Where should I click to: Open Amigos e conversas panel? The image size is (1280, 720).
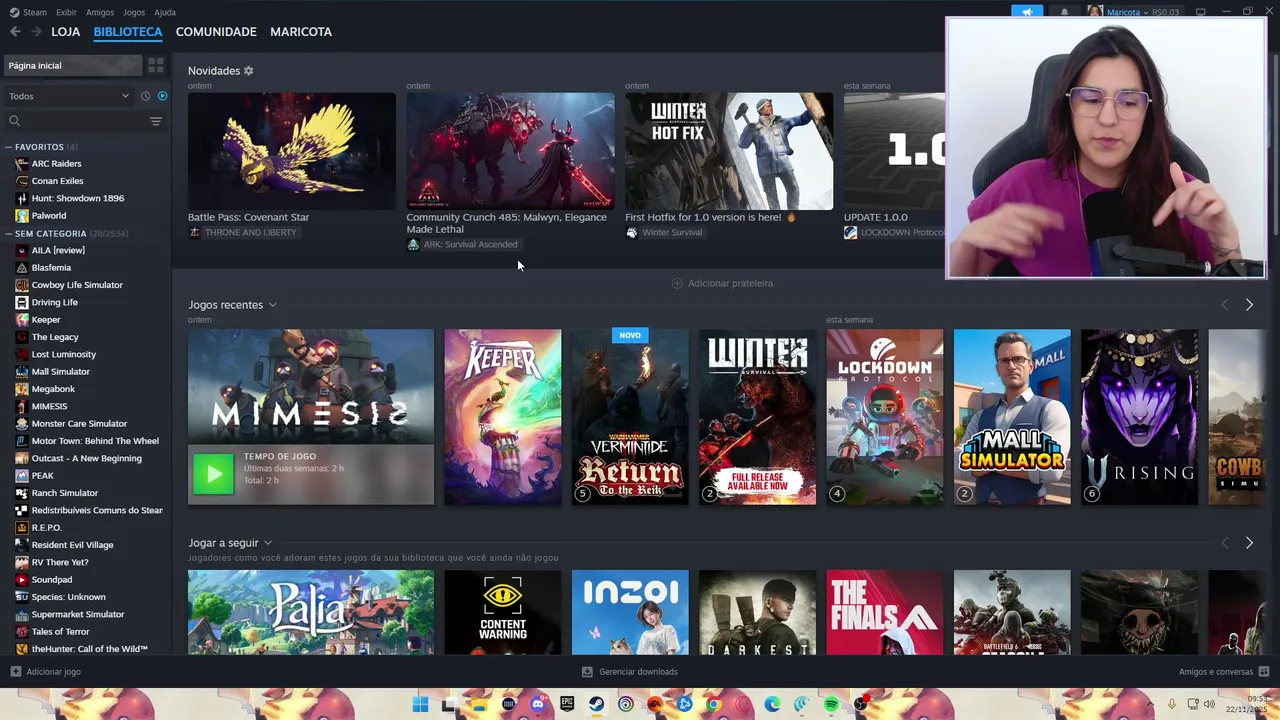tap(1223, 672)
